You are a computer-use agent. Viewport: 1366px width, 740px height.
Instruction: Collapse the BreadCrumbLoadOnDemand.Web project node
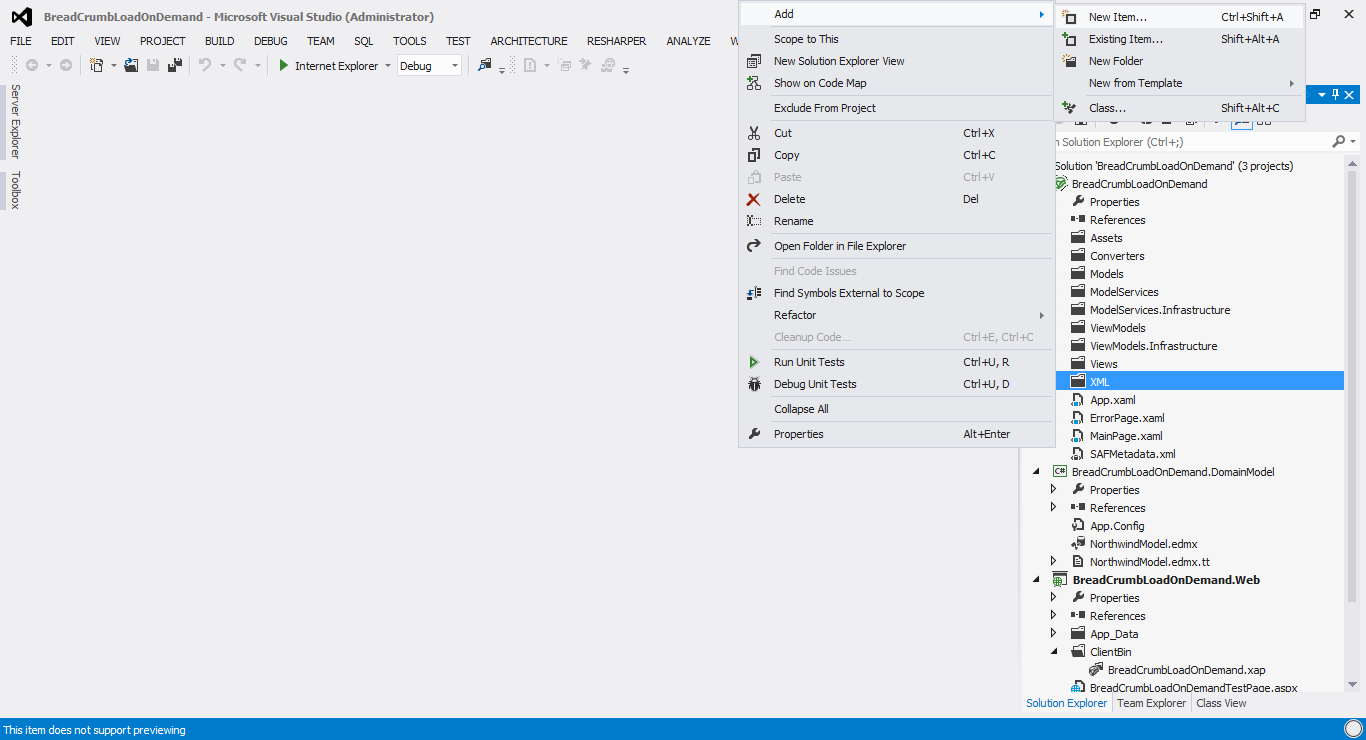(1036, 580)
